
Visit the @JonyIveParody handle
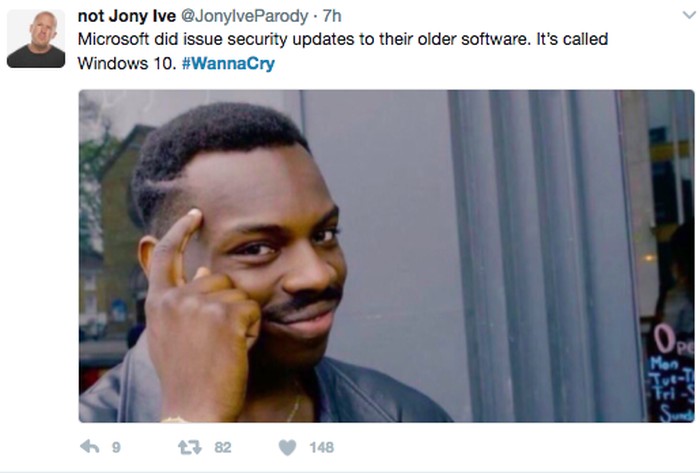[244, 17]
